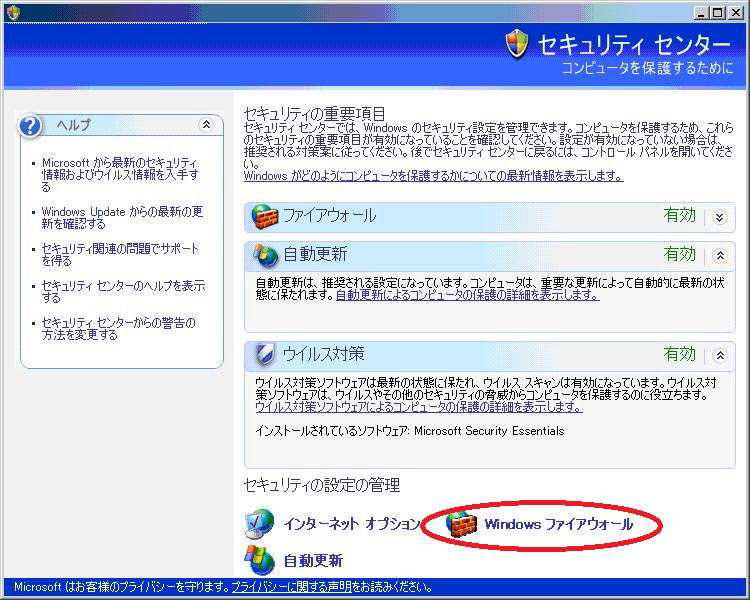This screenshot has height=600, width=750.
Task: Open the インターネット オプション text link
Action: click(352, 524)
